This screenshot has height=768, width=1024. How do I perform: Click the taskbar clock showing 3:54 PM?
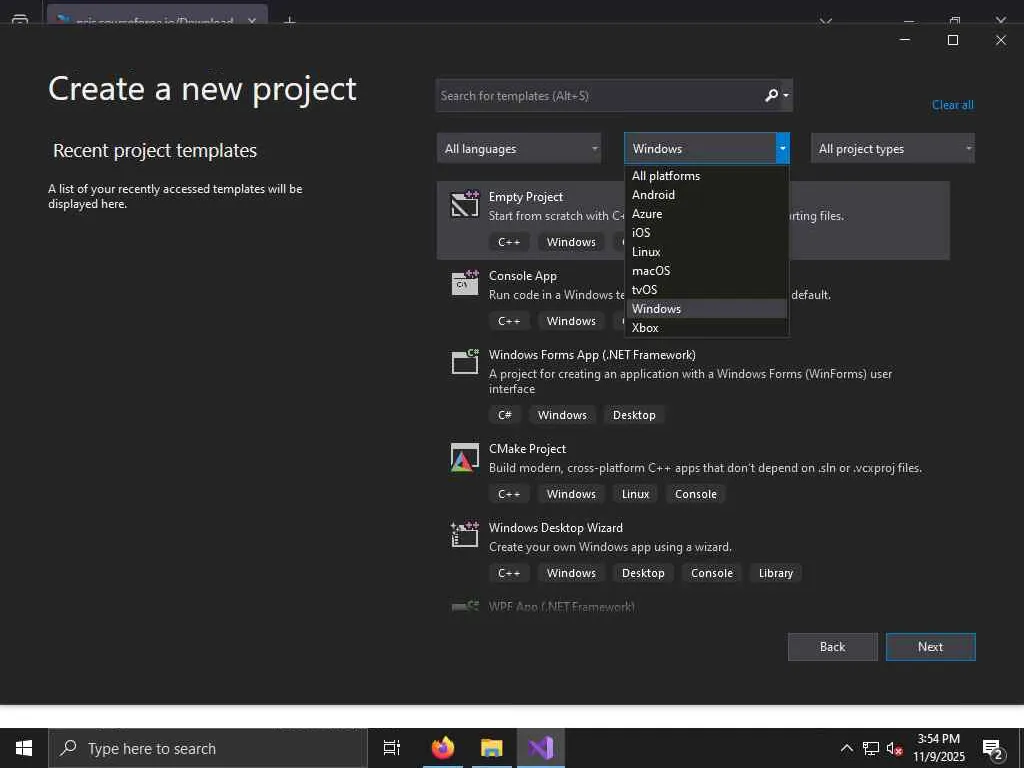(x=938, y=748)
